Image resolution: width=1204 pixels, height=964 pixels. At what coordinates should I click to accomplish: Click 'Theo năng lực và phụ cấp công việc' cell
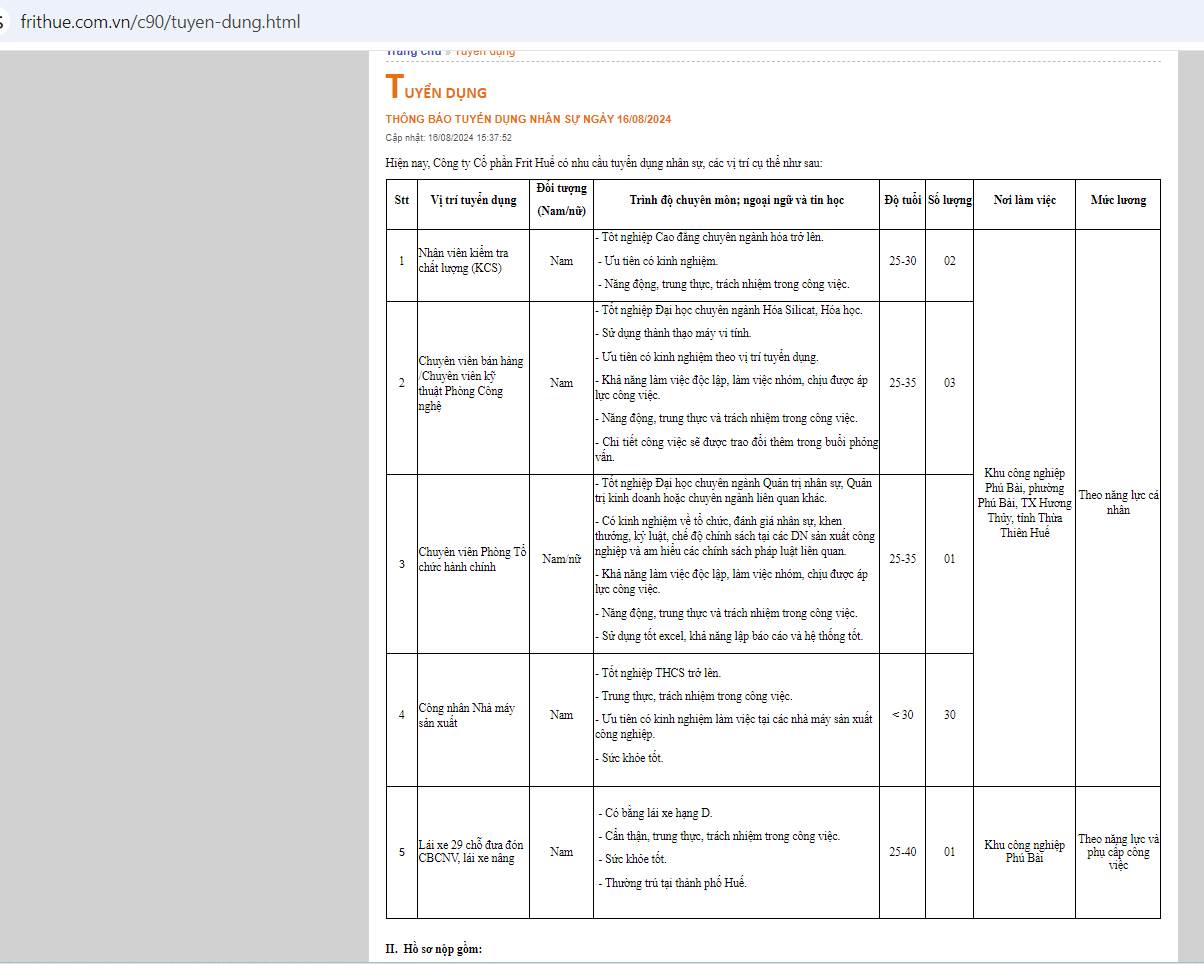pyautogui.click(x=1118, y=852)
